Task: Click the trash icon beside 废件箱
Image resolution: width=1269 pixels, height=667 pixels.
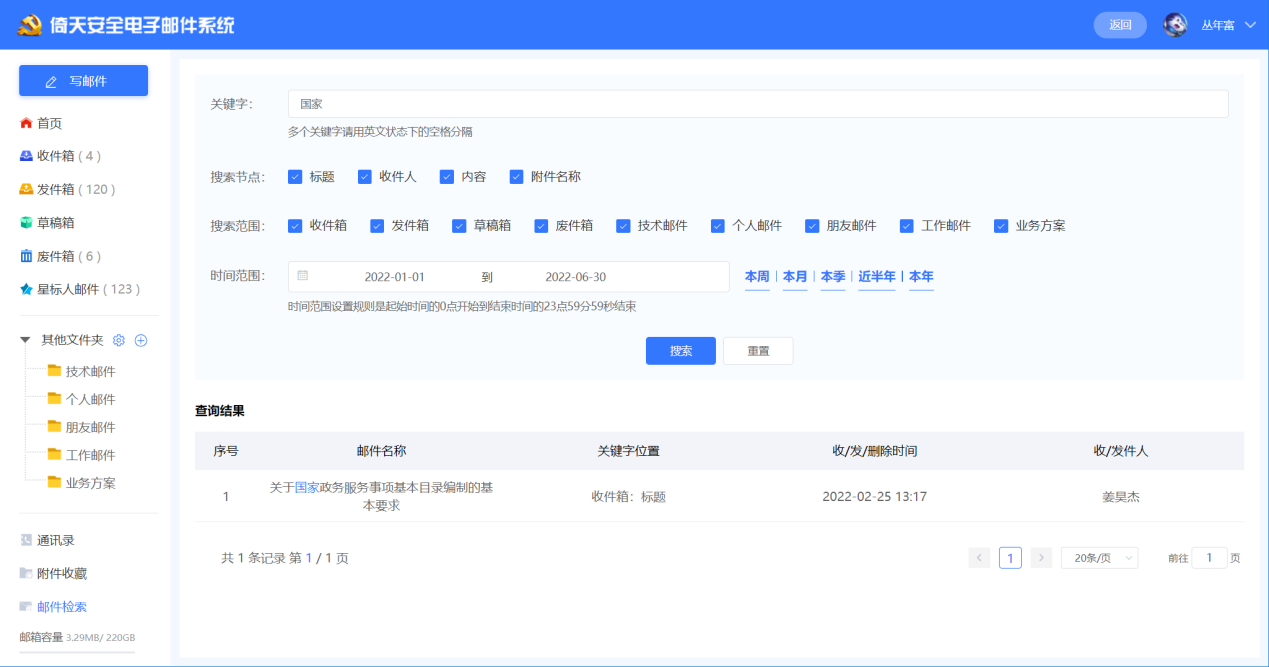Action: coord(26,256)
